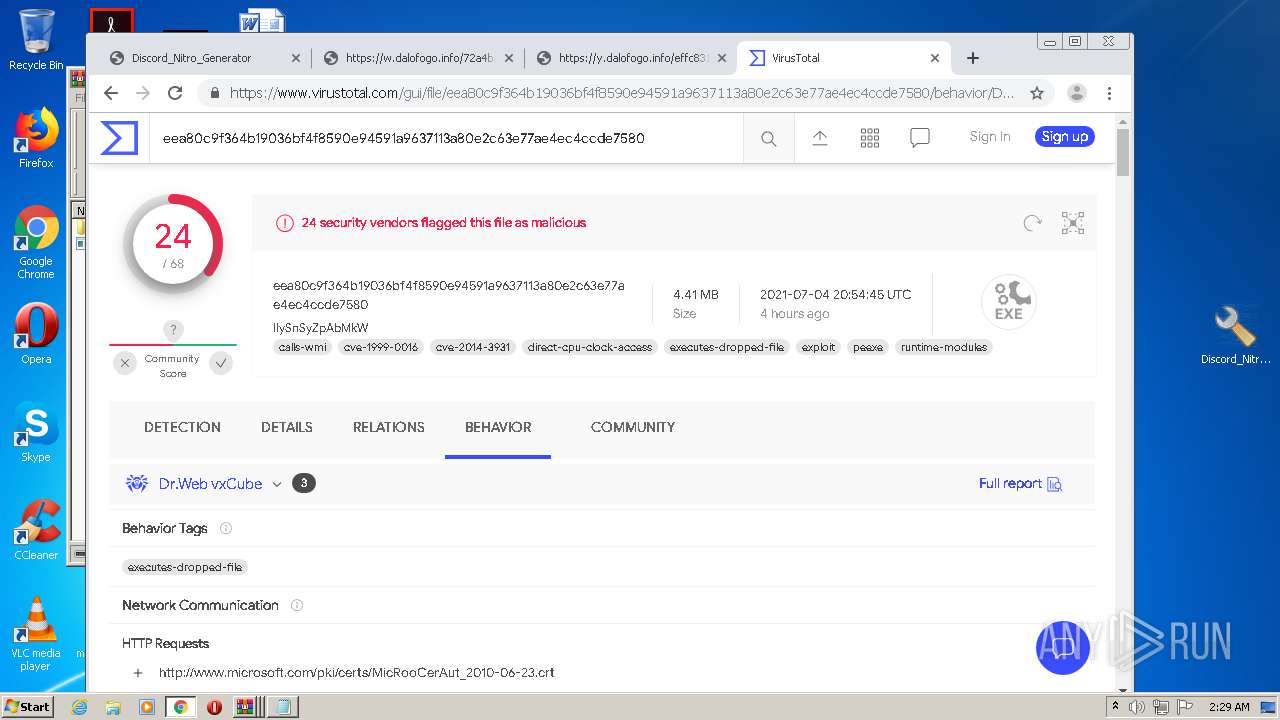Switch to the COMMUNITY tab
This screenshot has height=720, width=1280.
tap(633, 427)
